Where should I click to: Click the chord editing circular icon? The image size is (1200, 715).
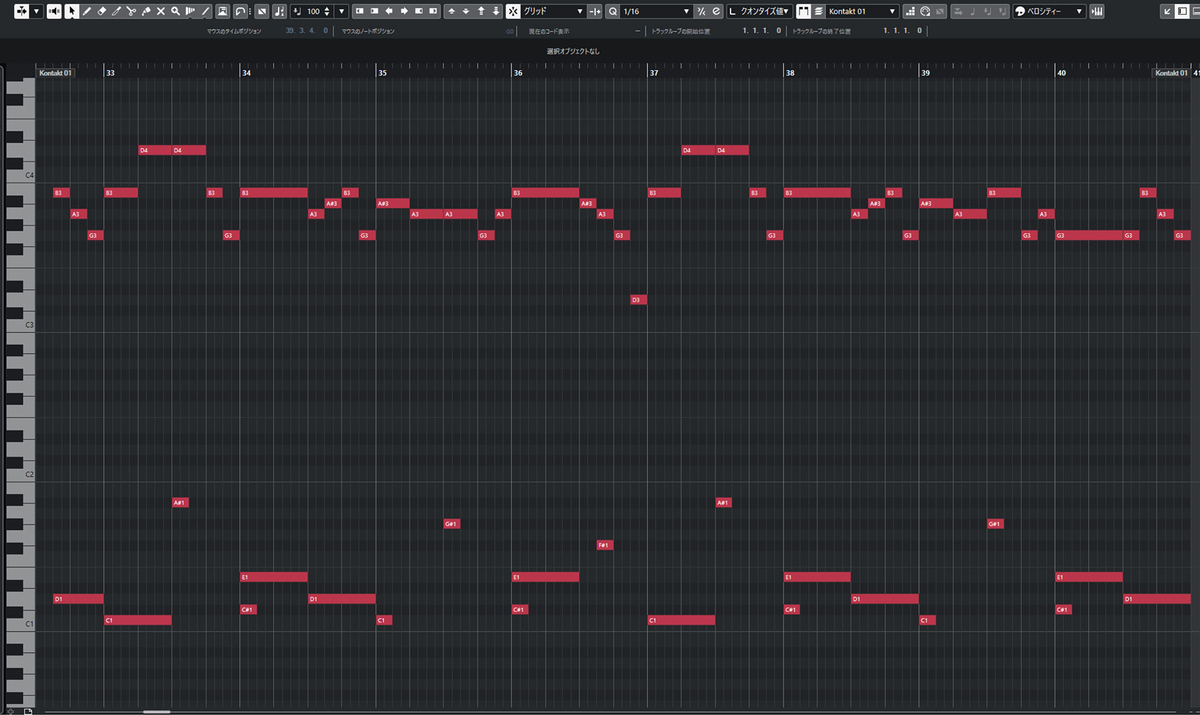pyautogui.click(x=926, y=11)
